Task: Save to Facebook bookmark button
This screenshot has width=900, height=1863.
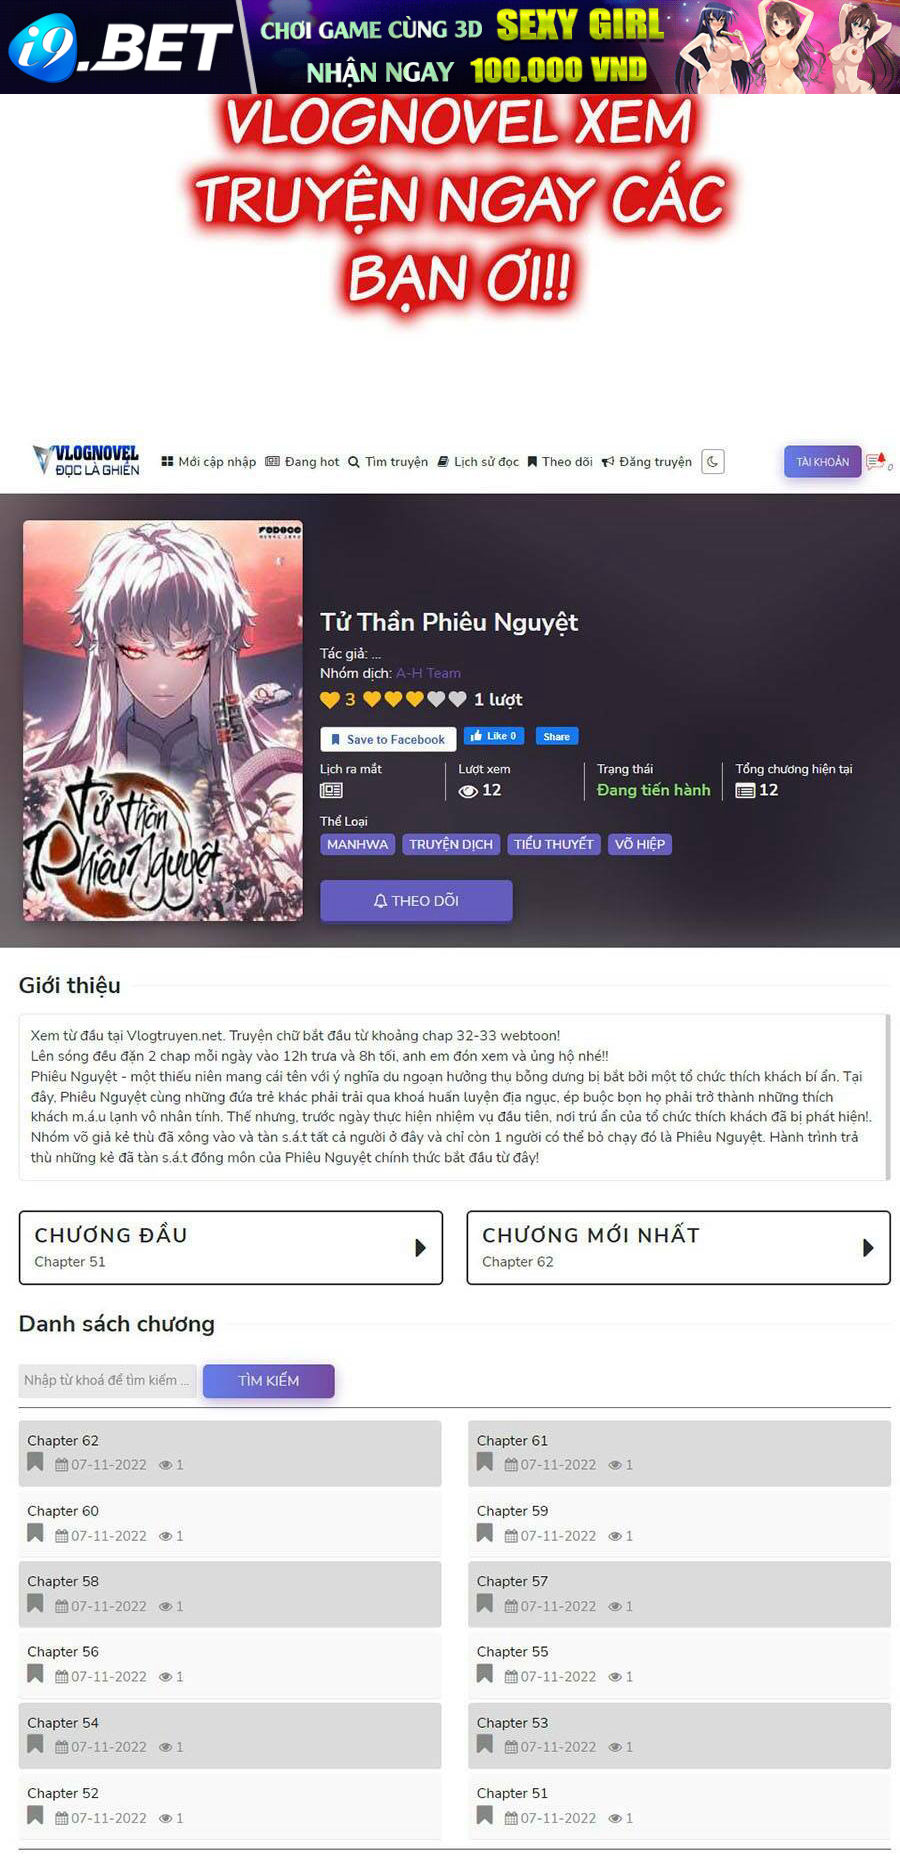Action: 388,739
